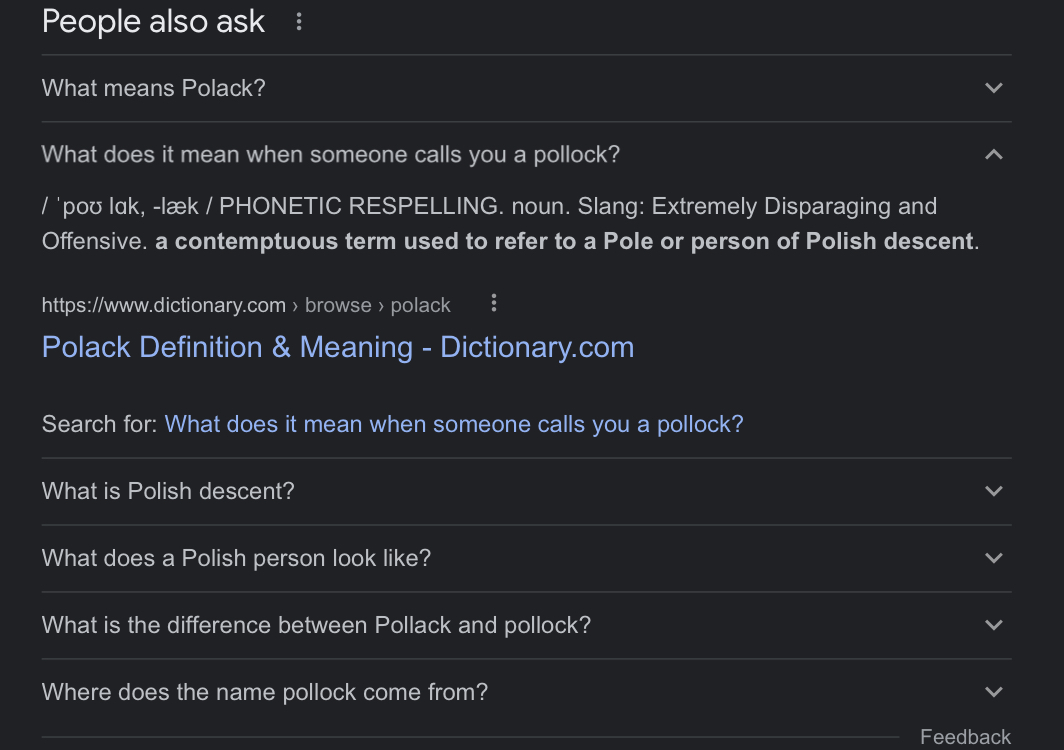The width and height of the screenshot is (1064, 750).
Task: Open the three-dot menu beside People also ask
Action: click(x=299, y=22)
